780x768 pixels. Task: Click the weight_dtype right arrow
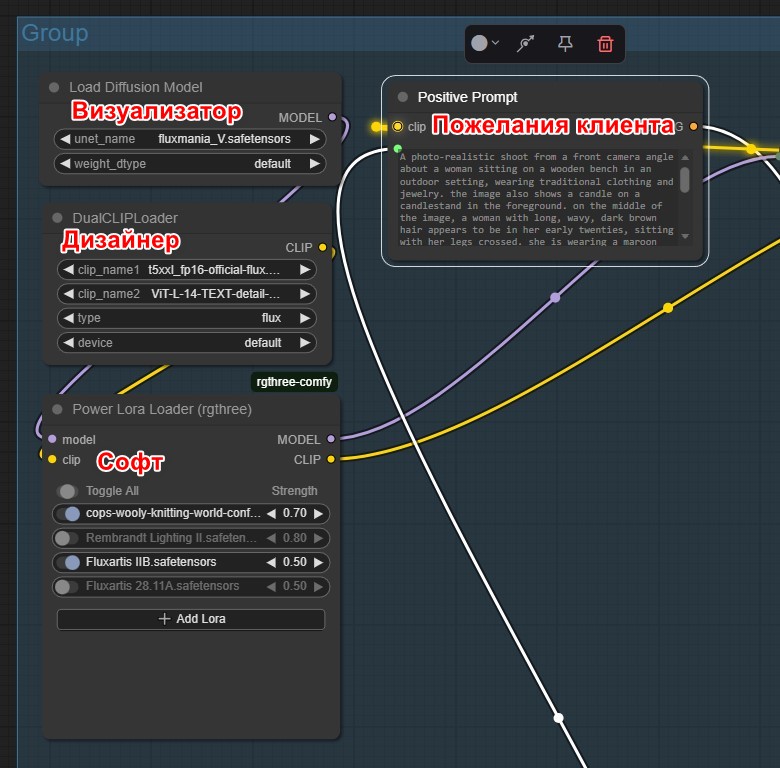[314, 164]
